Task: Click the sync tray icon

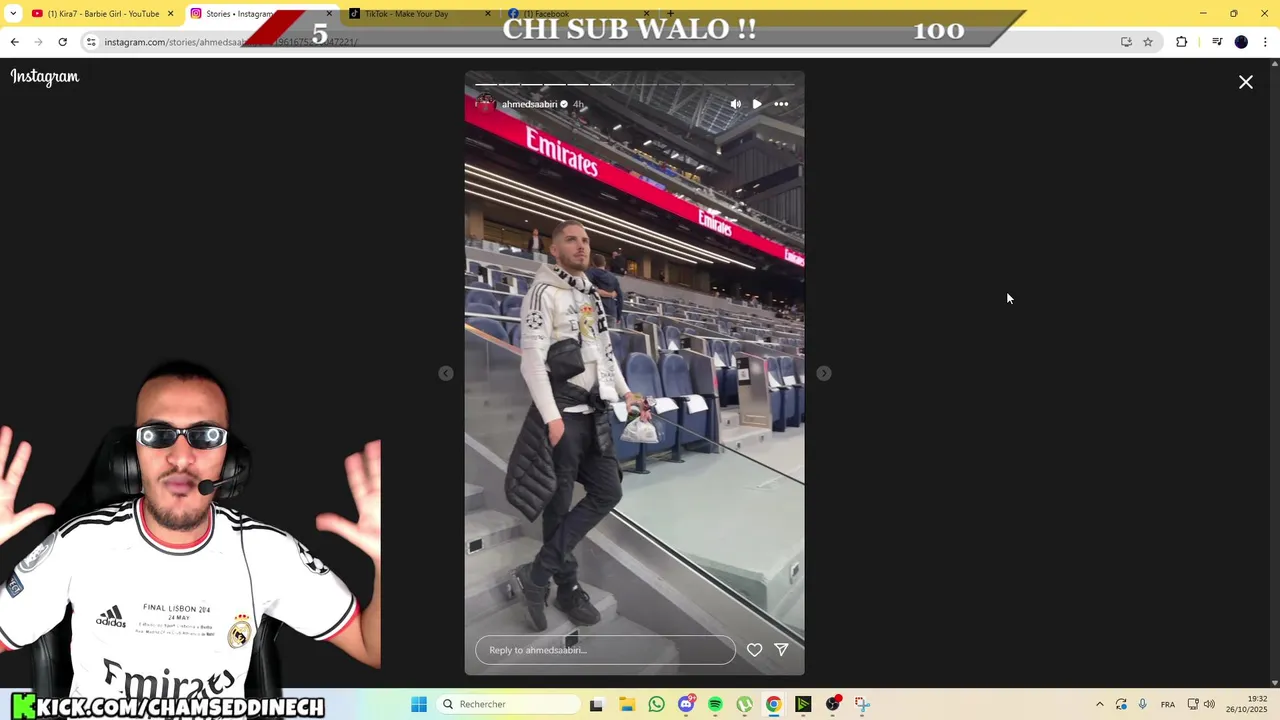Action: coord(1121,704)
